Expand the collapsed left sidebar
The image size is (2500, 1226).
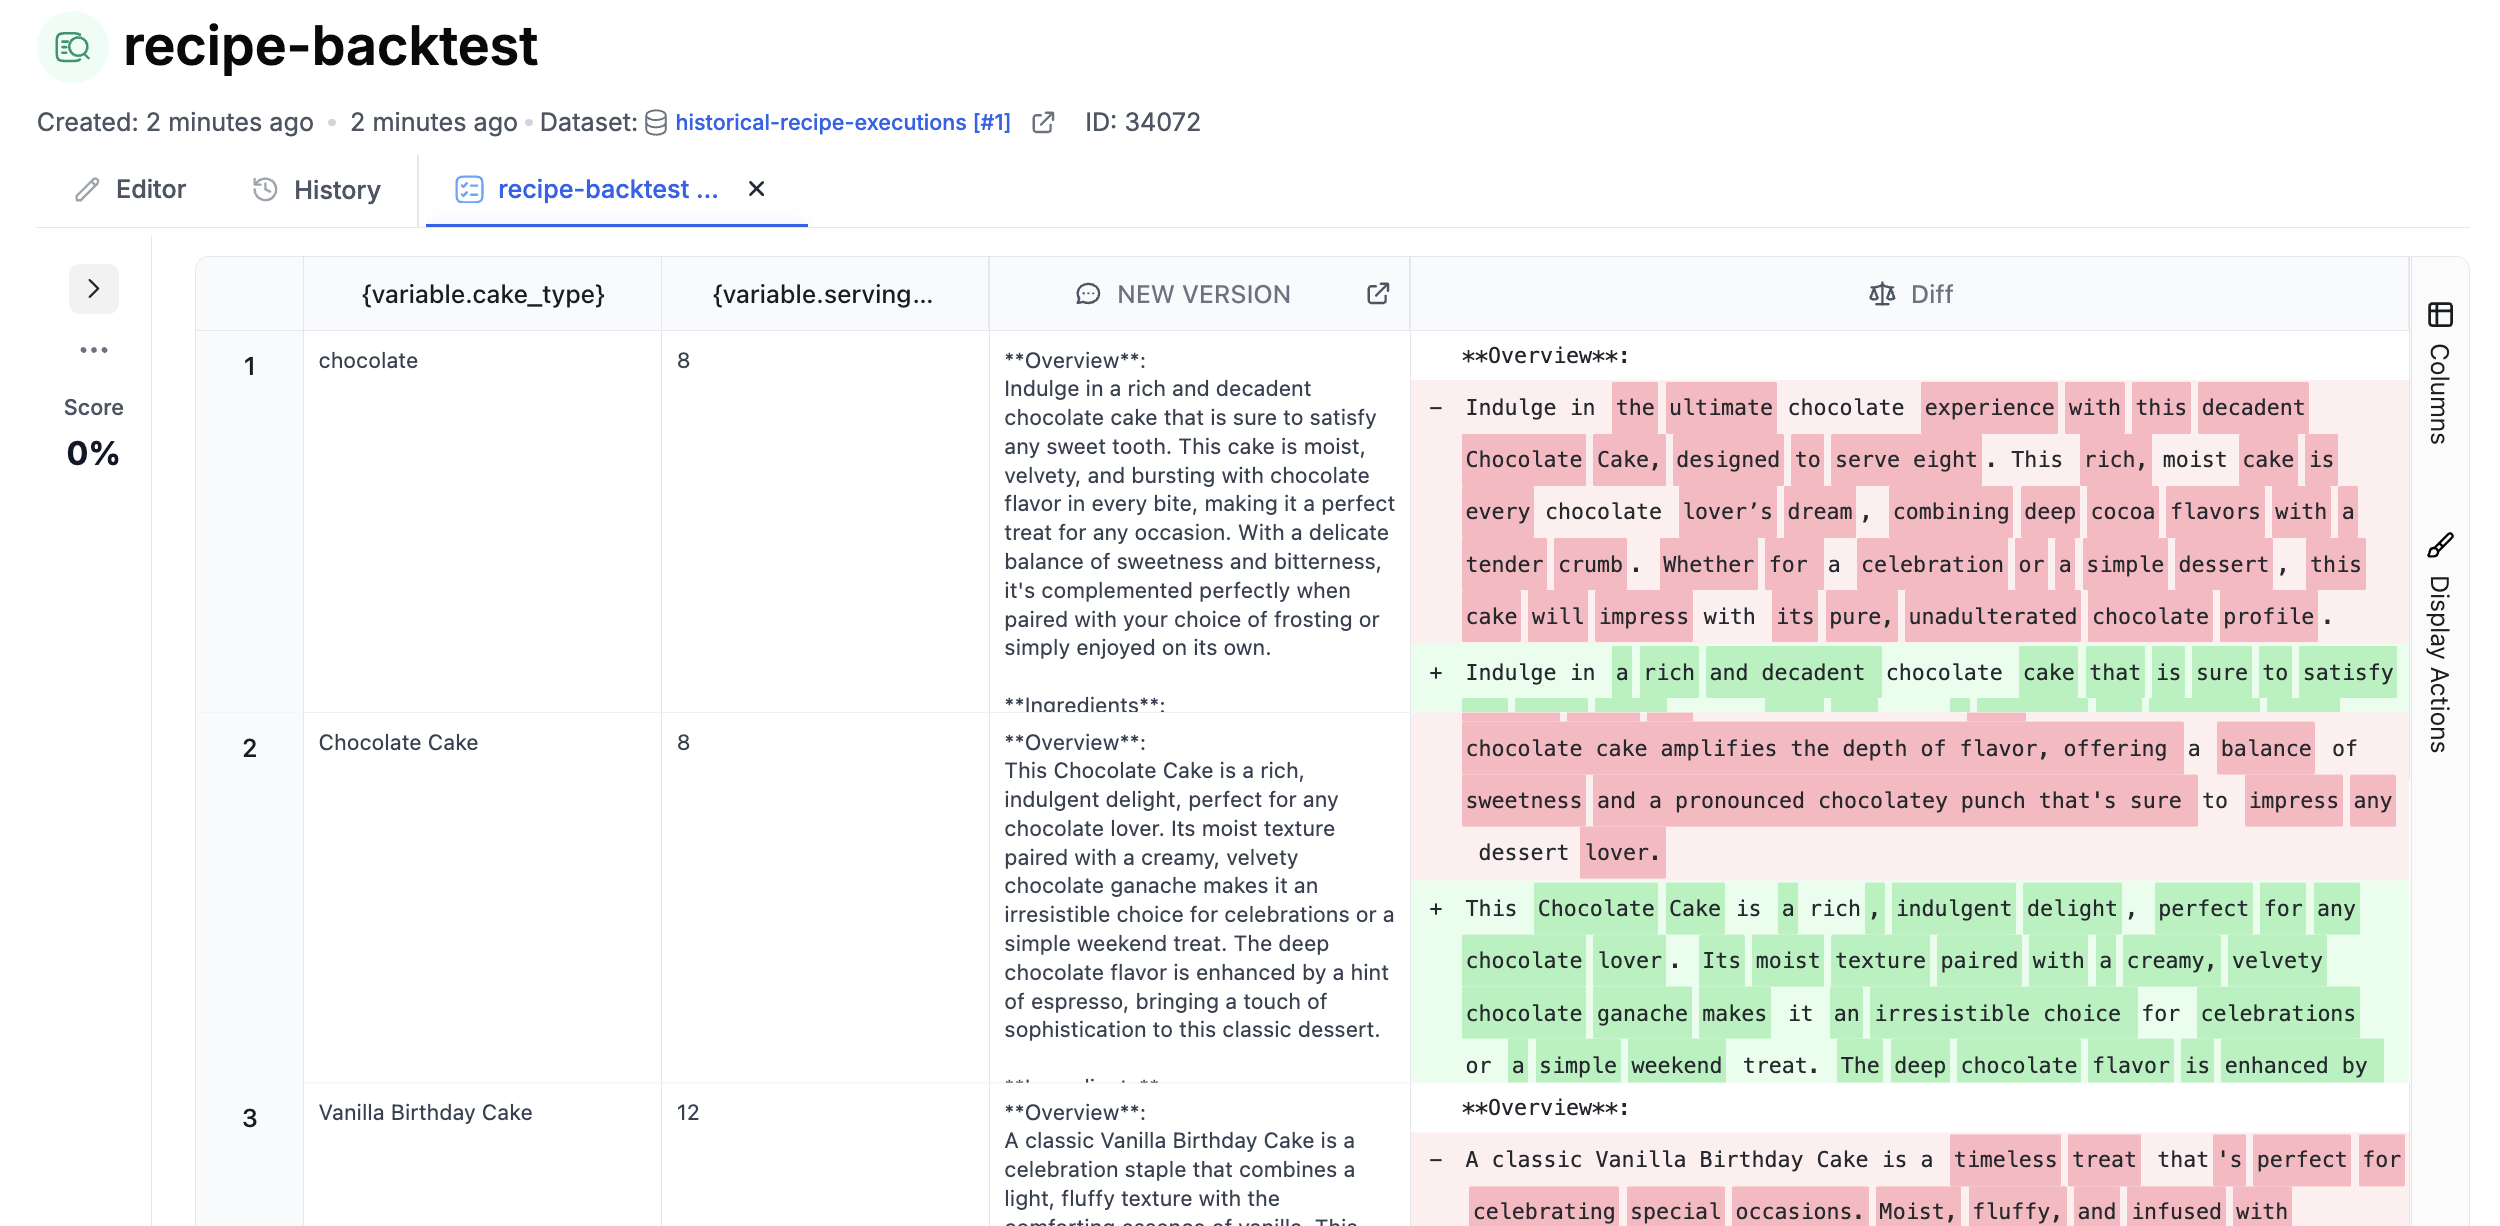94,288
